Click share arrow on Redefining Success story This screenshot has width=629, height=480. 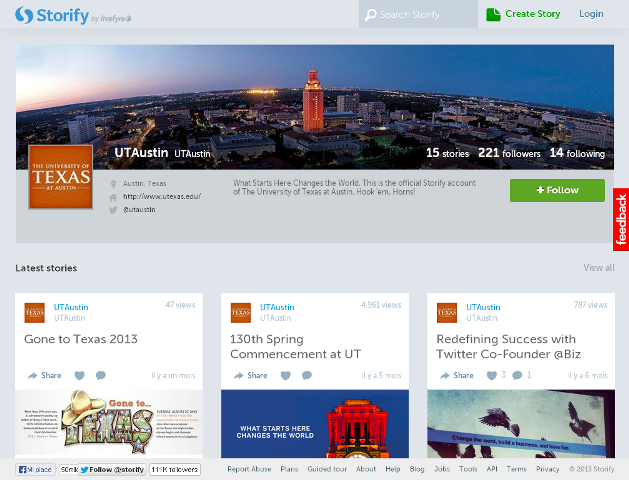(445, 375)
